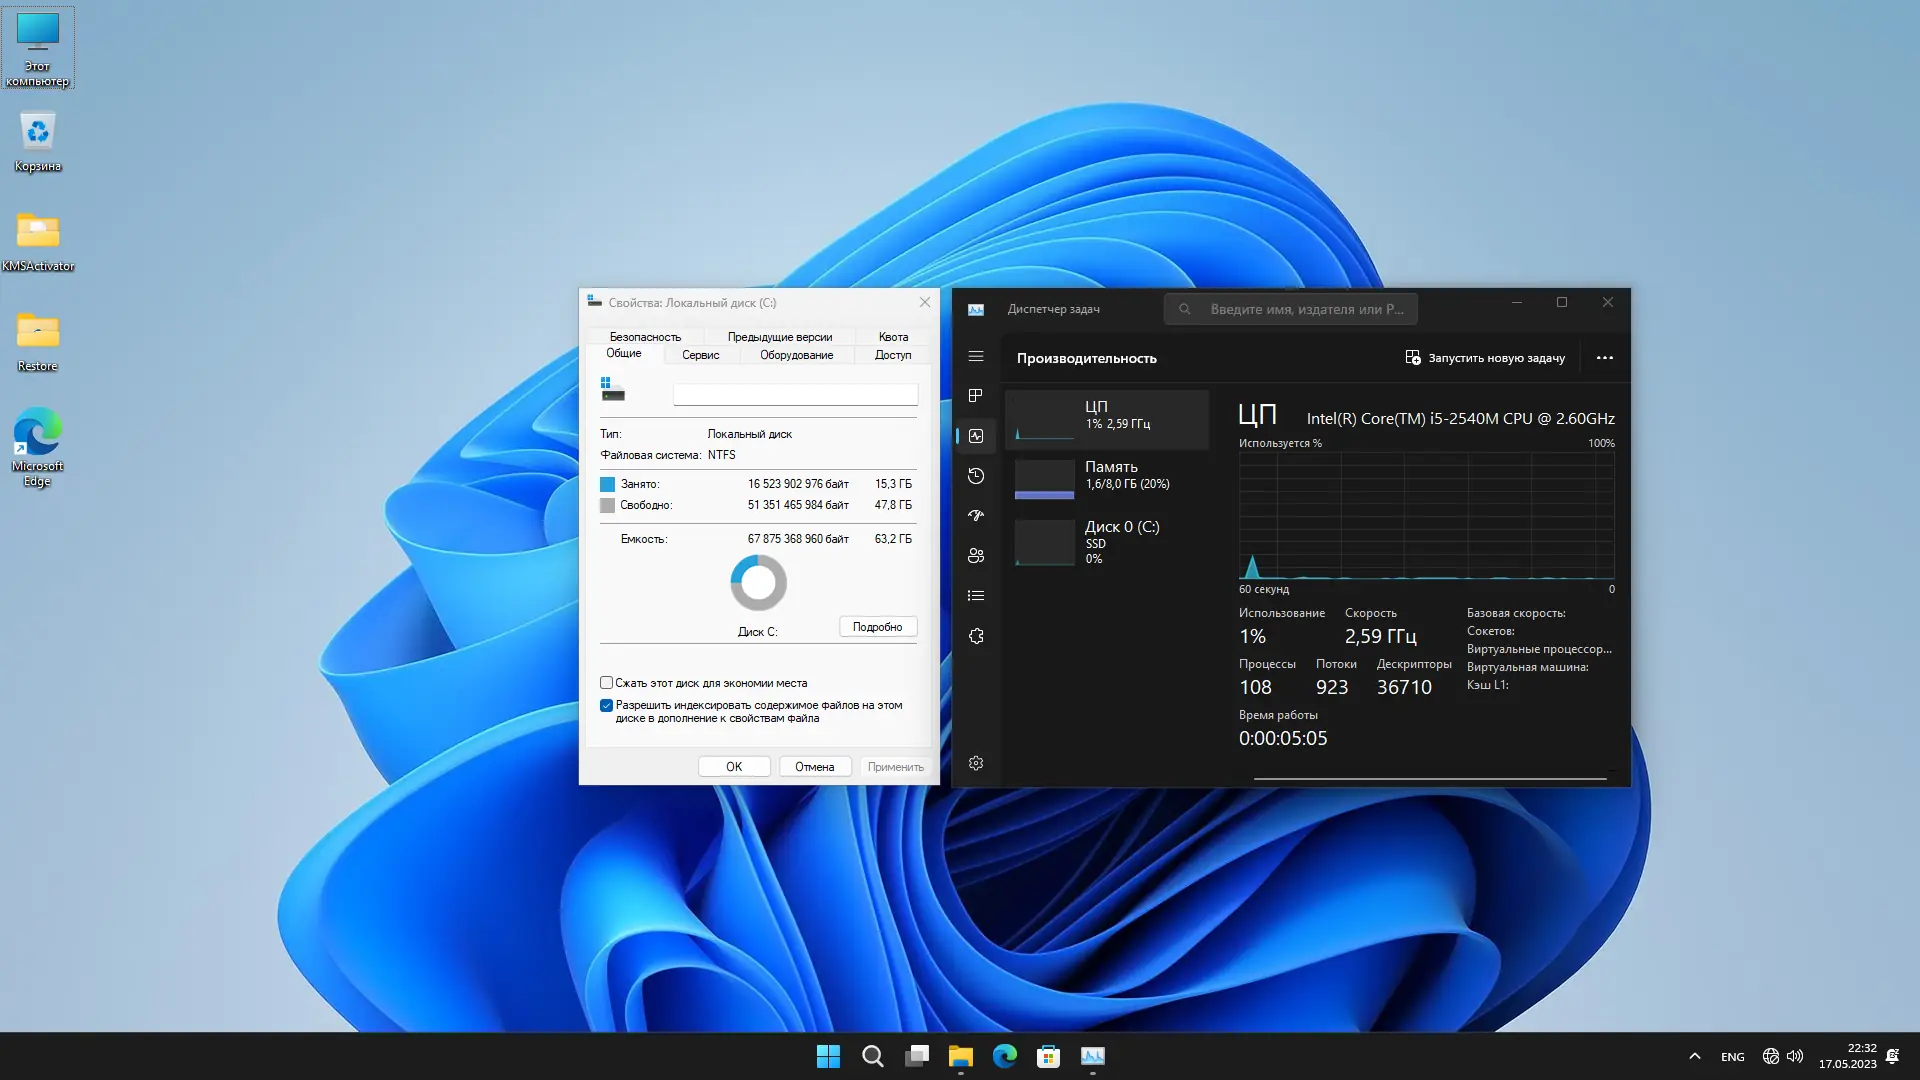The height and width of the screenshot is (1080, 1920).
Task: Click the 'Подробно' button
Action: click(877, 627)
